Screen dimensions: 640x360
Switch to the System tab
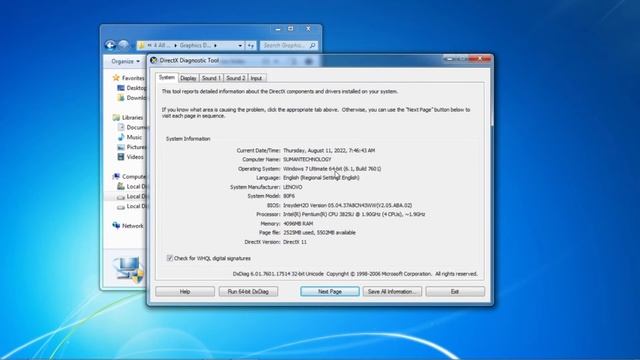click(x=167, y=77)
